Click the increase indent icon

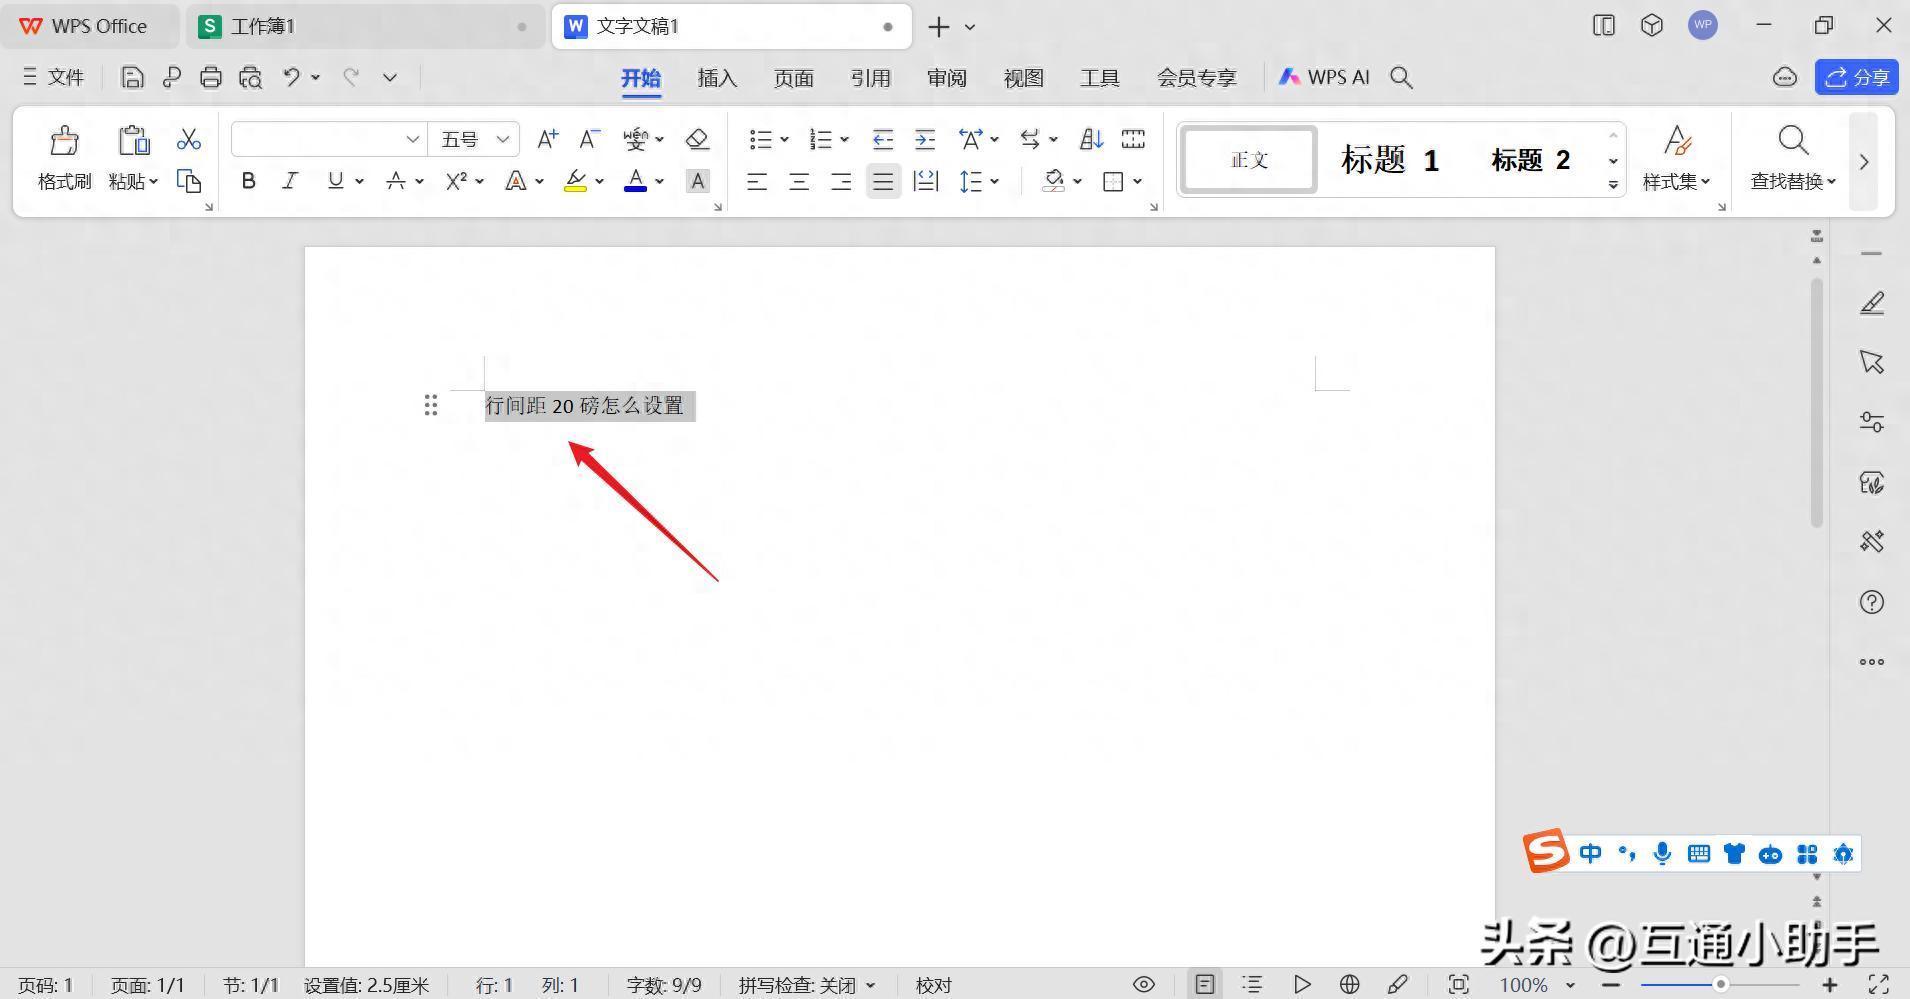pyautogui.click(x=925, y=139)
